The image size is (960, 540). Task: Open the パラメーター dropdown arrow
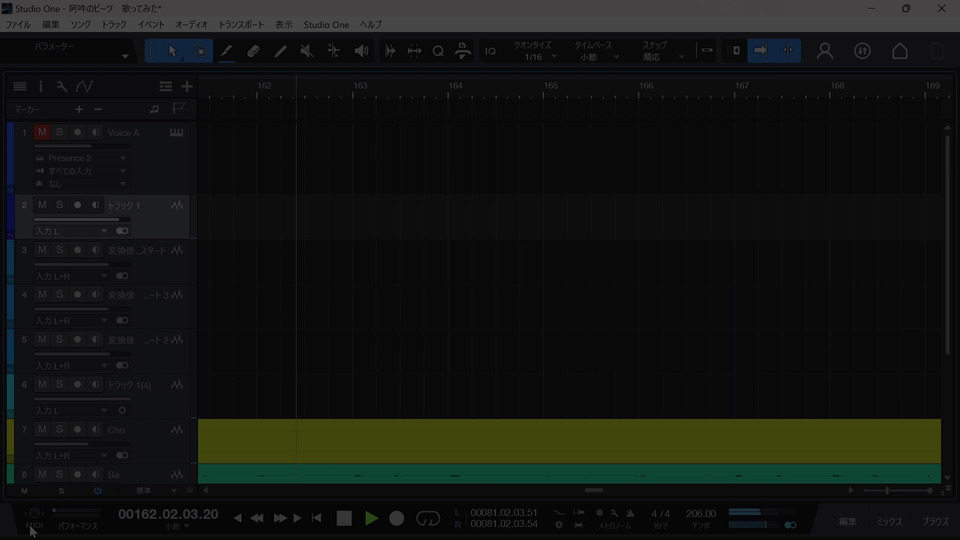[125, 56]
